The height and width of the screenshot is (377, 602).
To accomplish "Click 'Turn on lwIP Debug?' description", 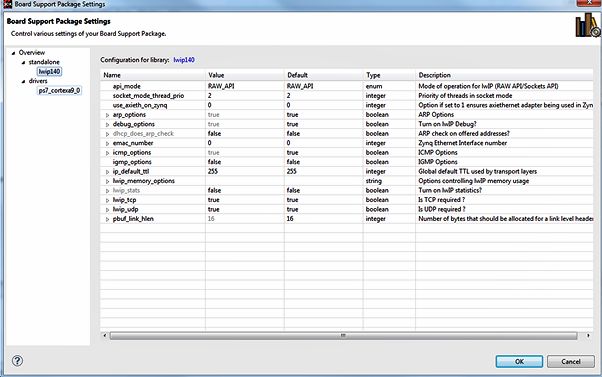I will click(x=447, y=124).
